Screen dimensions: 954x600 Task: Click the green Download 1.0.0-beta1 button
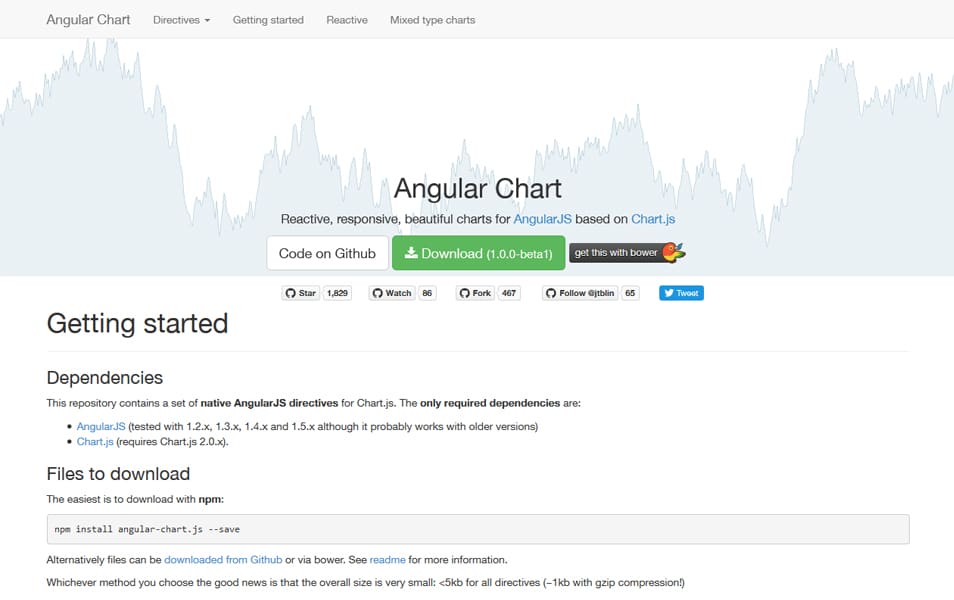[478, 252]
